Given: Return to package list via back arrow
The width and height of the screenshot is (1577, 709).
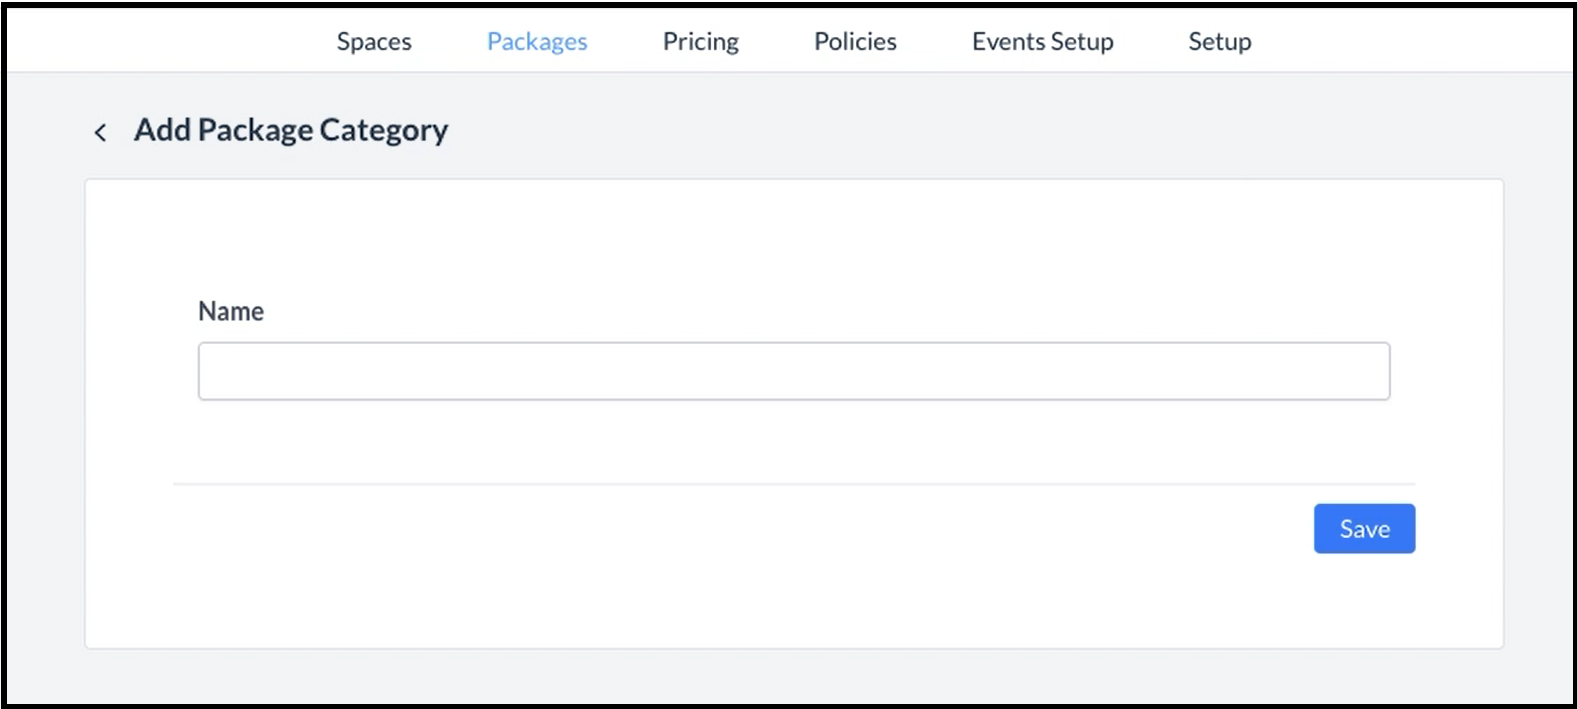Looking at the screenshot, I should 100,132.
